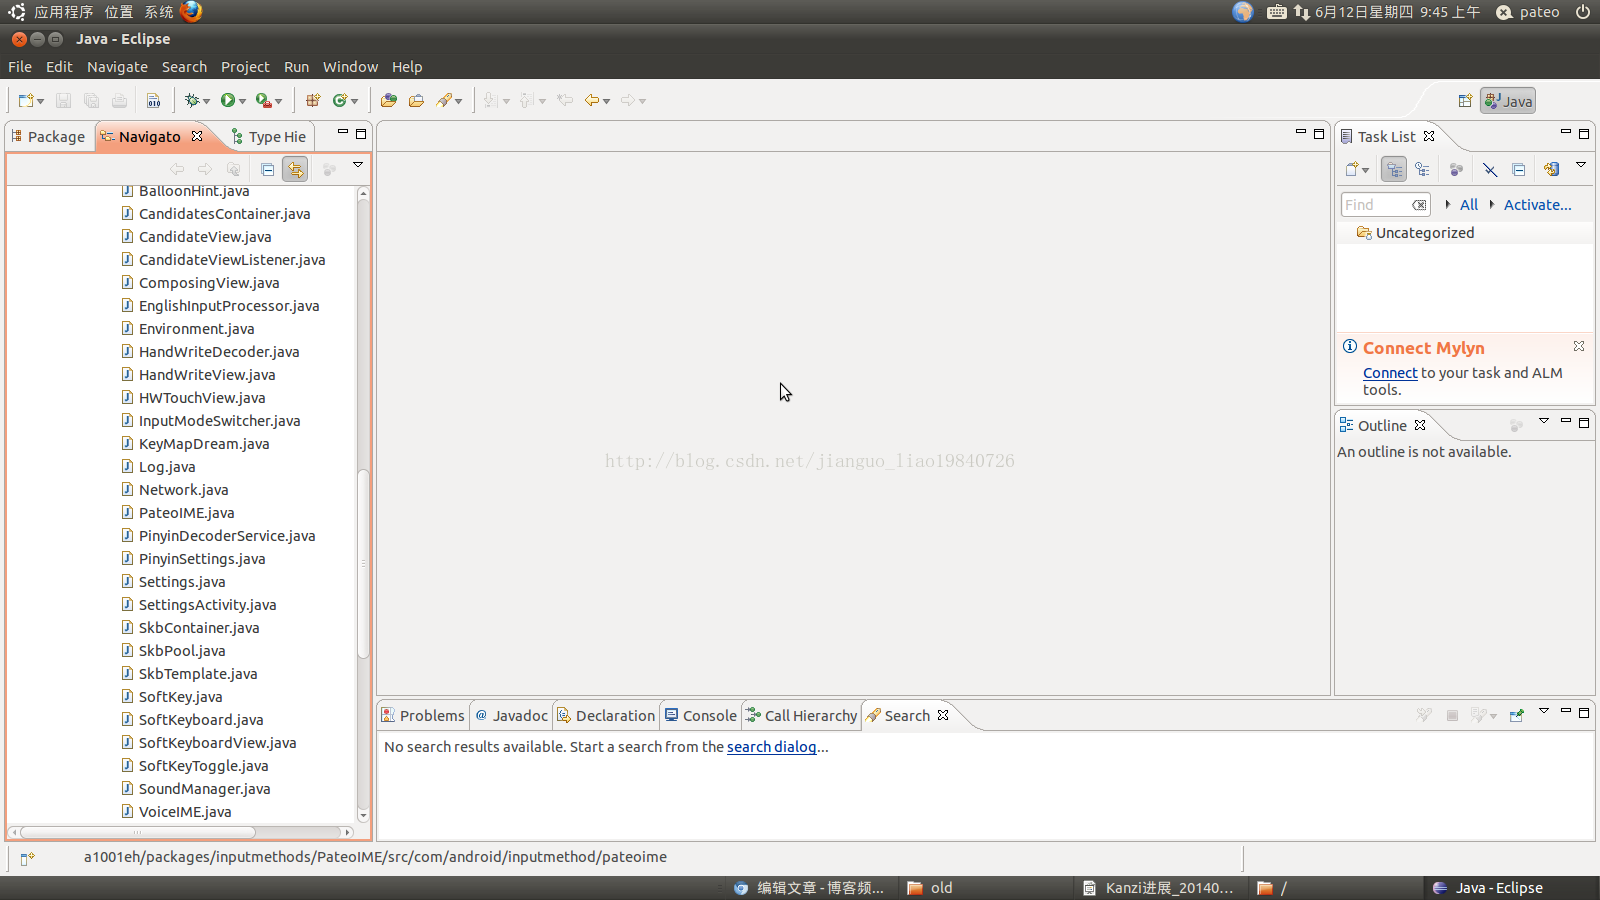Dismiss the Connect Mylyn notice
The image size is (1600, 900).
tap(1579, 346)
